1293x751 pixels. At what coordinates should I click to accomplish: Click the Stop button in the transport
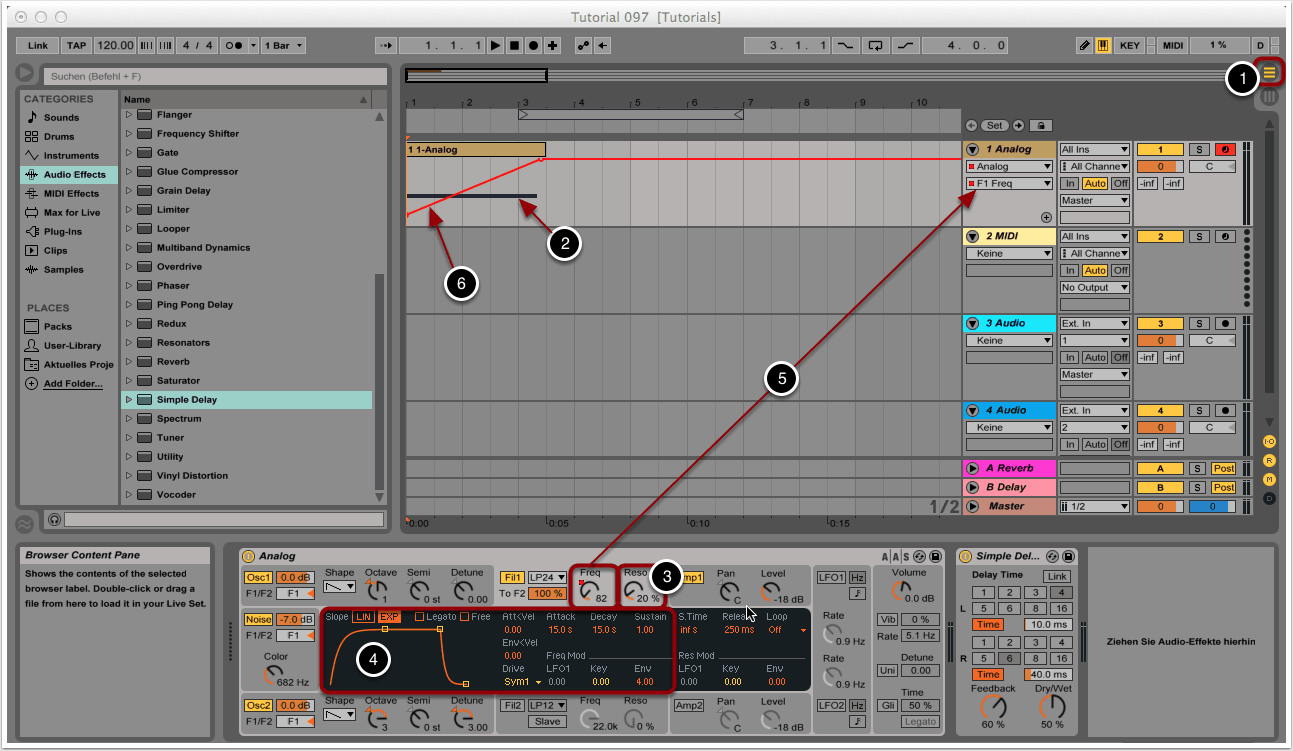coord(514,46)
